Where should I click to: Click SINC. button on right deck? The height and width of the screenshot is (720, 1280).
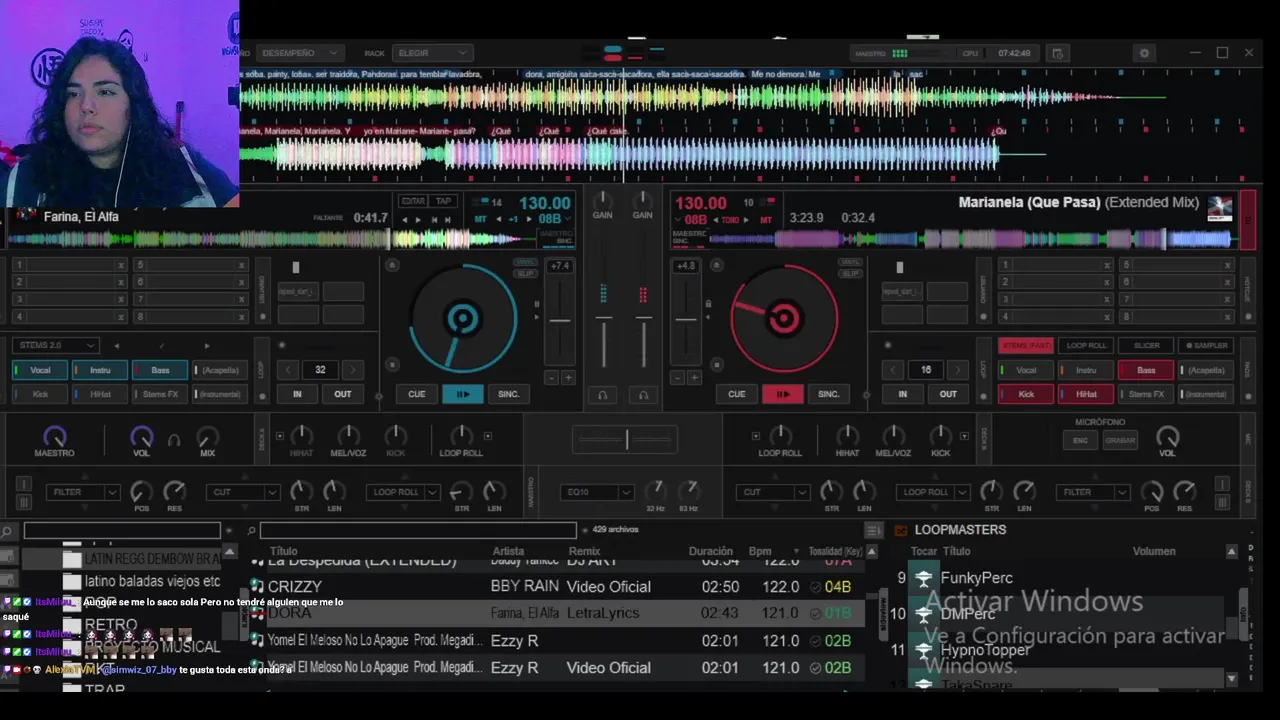point(829,394)
